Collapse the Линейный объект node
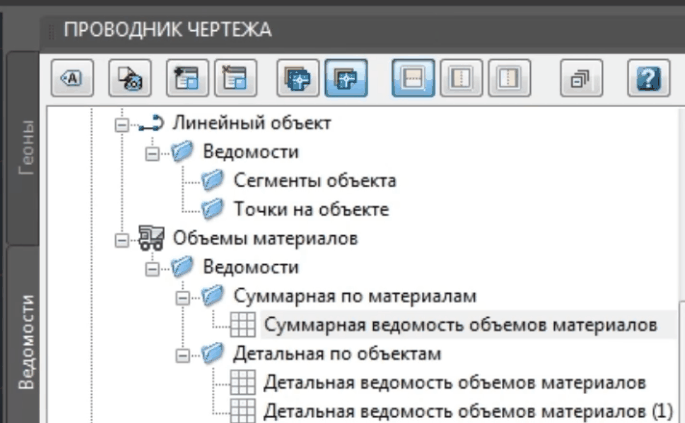 121,125
